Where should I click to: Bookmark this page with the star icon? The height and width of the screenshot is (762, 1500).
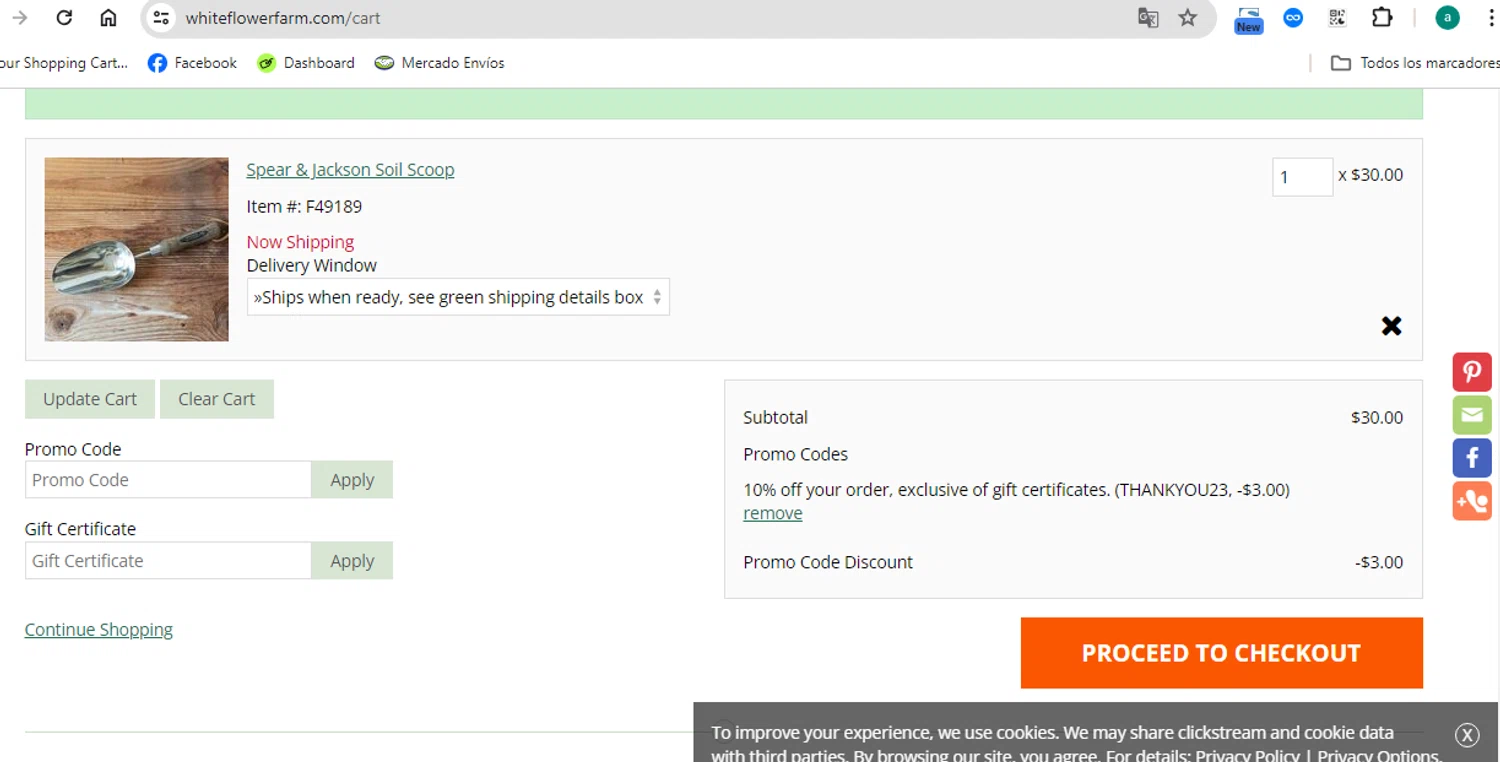tap(1188, 18)
